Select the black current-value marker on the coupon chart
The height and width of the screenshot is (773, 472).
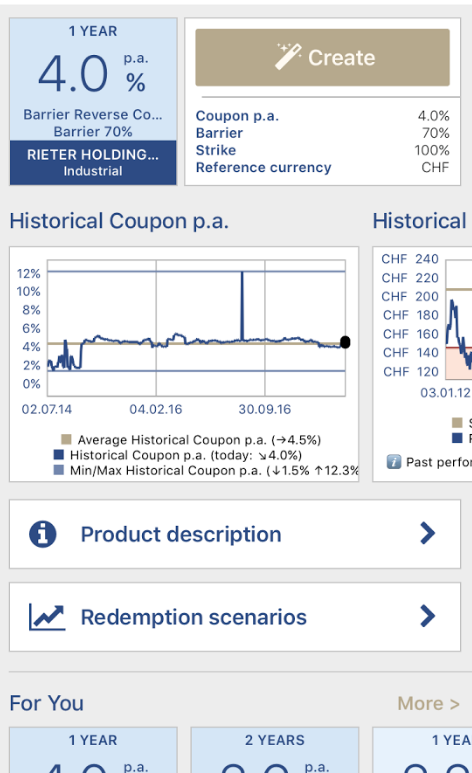click(x=345, y=342)
